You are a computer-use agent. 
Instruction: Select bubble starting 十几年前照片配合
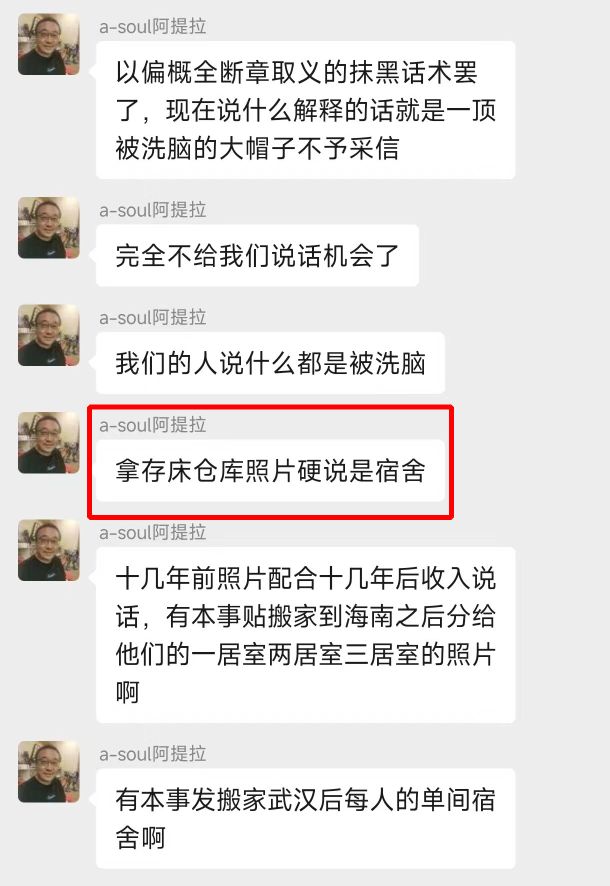[x=306, y=635]
